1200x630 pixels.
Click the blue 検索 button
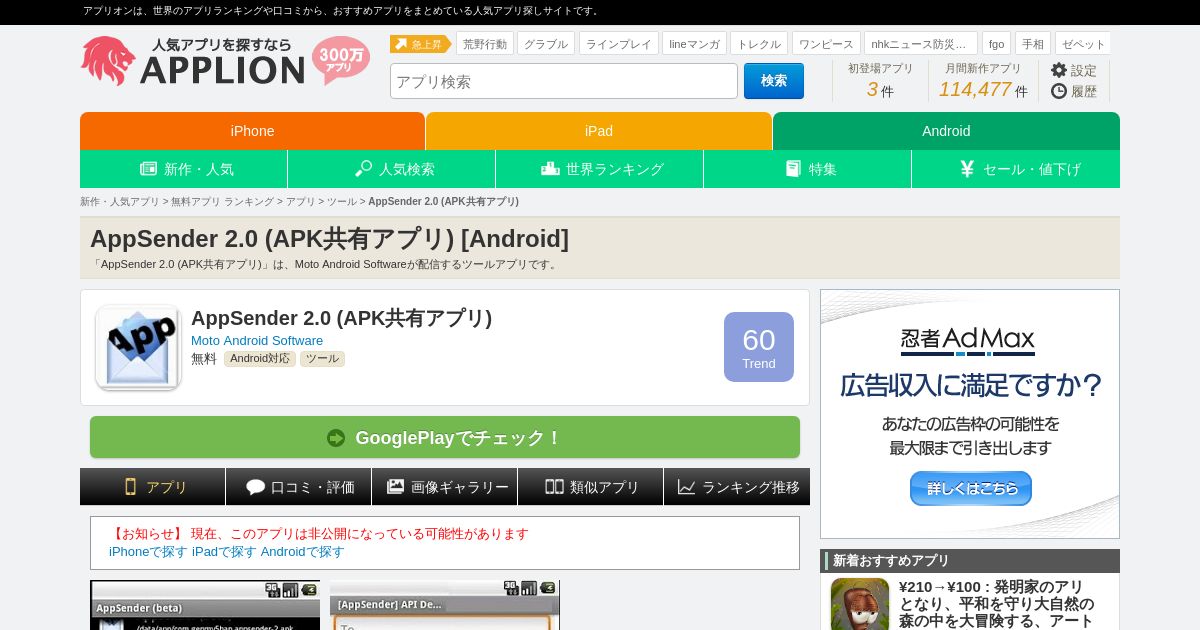coord(774,81)
